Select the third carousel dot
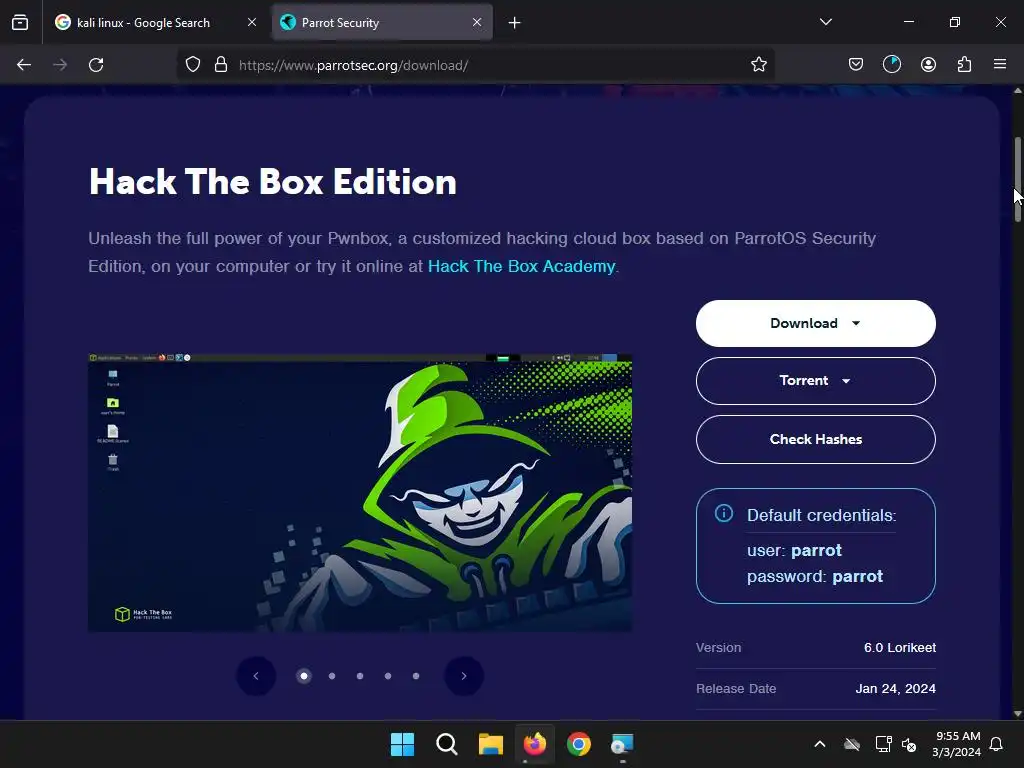 pyautogui.click(x=360, y=676)
